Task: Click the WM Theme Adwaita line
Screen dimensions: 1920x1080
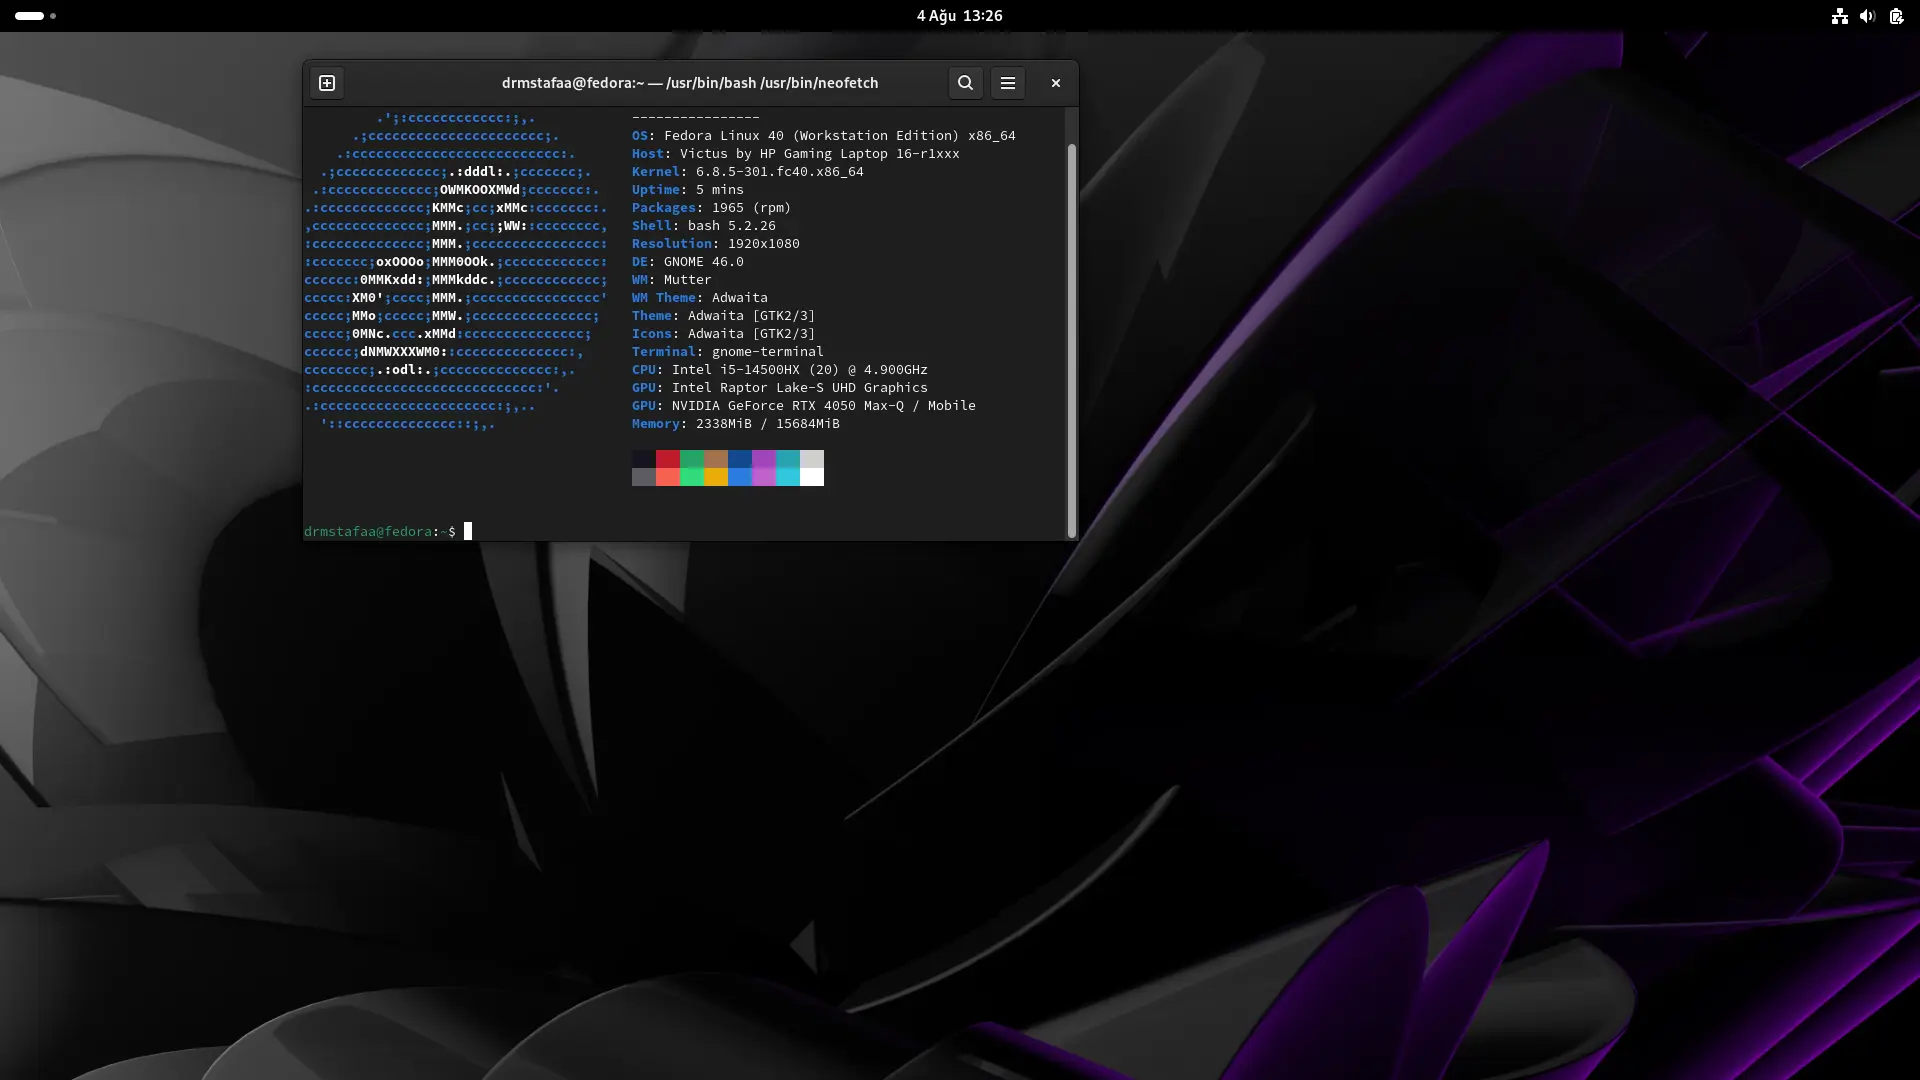Action: pos(700,297)
